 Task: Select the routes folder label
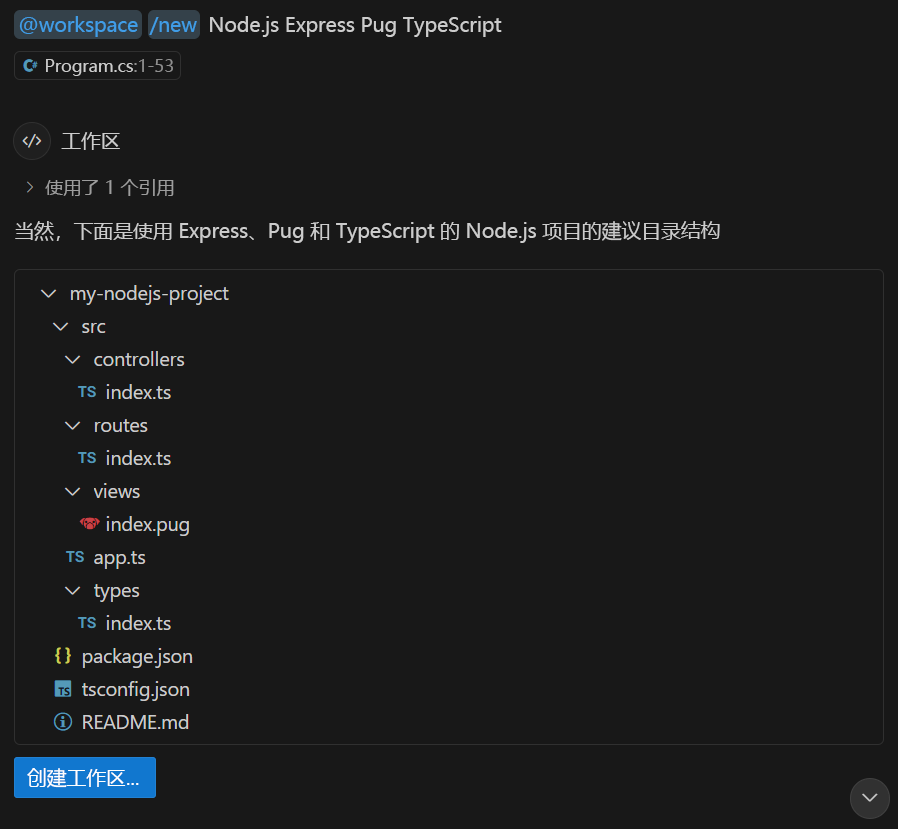click(x=120, y=425)
